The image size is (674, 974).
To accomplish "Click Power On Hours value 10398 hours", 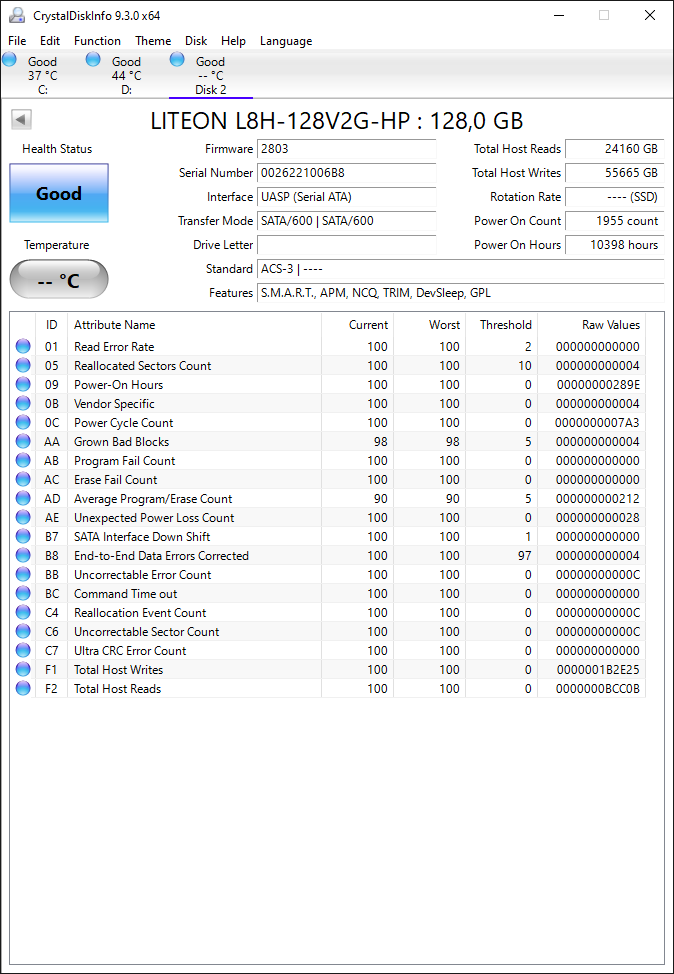I will point(614,245).
